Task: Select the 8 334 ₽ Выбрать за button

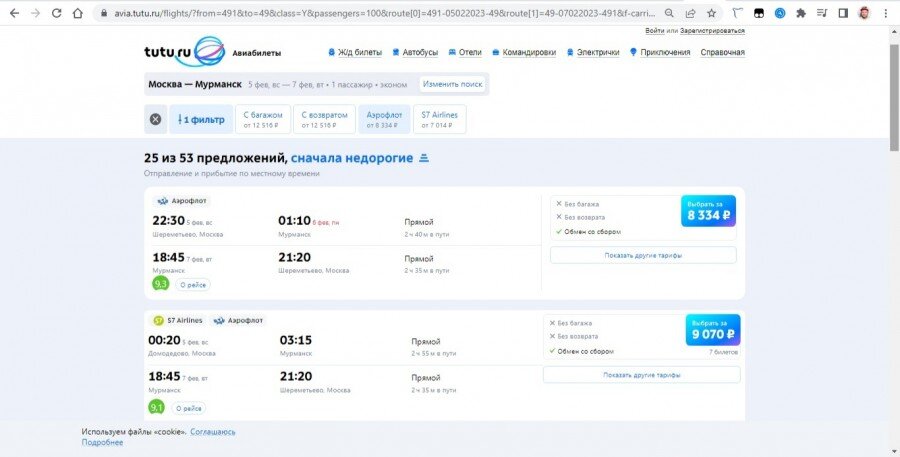Action: [708, 211]
